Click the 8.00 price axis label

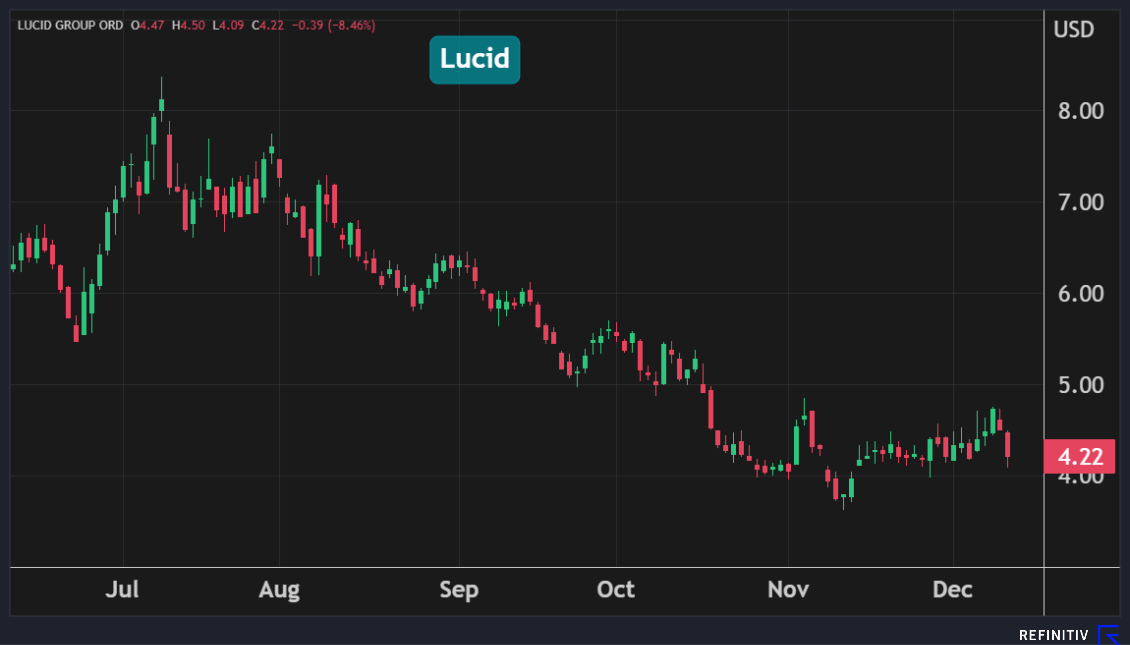(1079, 110)
